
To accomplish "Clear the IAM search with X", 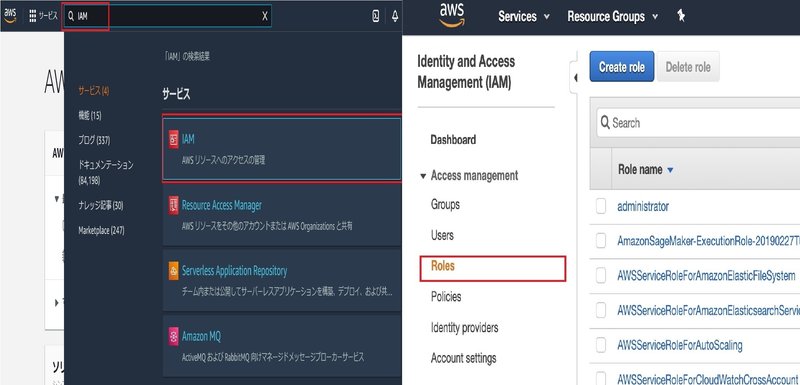I will (265, 16).
